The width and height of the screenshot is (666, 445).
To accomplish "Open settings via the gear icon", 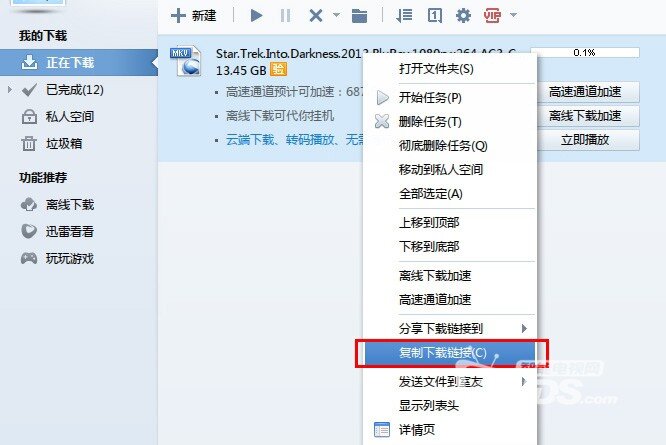I will [x=463, y=16].
